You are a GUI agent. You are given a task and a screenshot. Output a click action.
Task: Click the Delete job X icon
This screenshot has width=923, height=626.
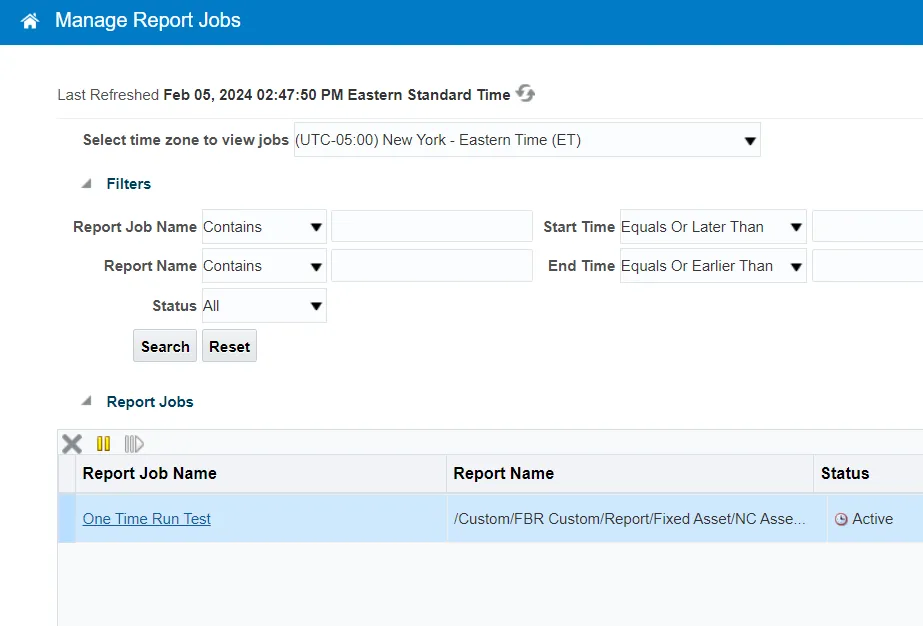click(72, 444)
